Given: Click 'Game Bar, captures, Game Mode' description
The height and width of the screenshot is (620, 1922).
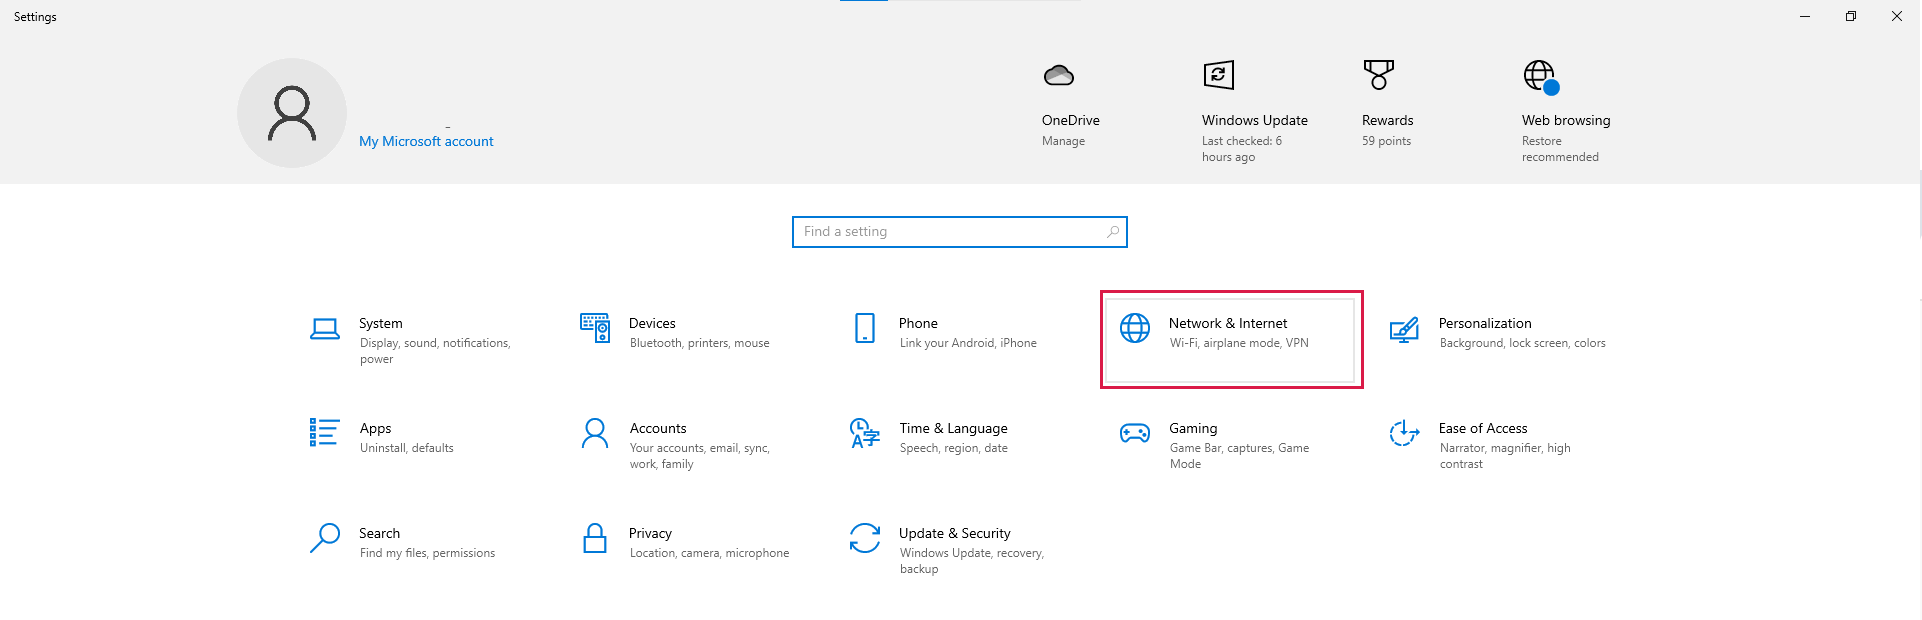Looking at the screenshot, I should point(1239,456).
